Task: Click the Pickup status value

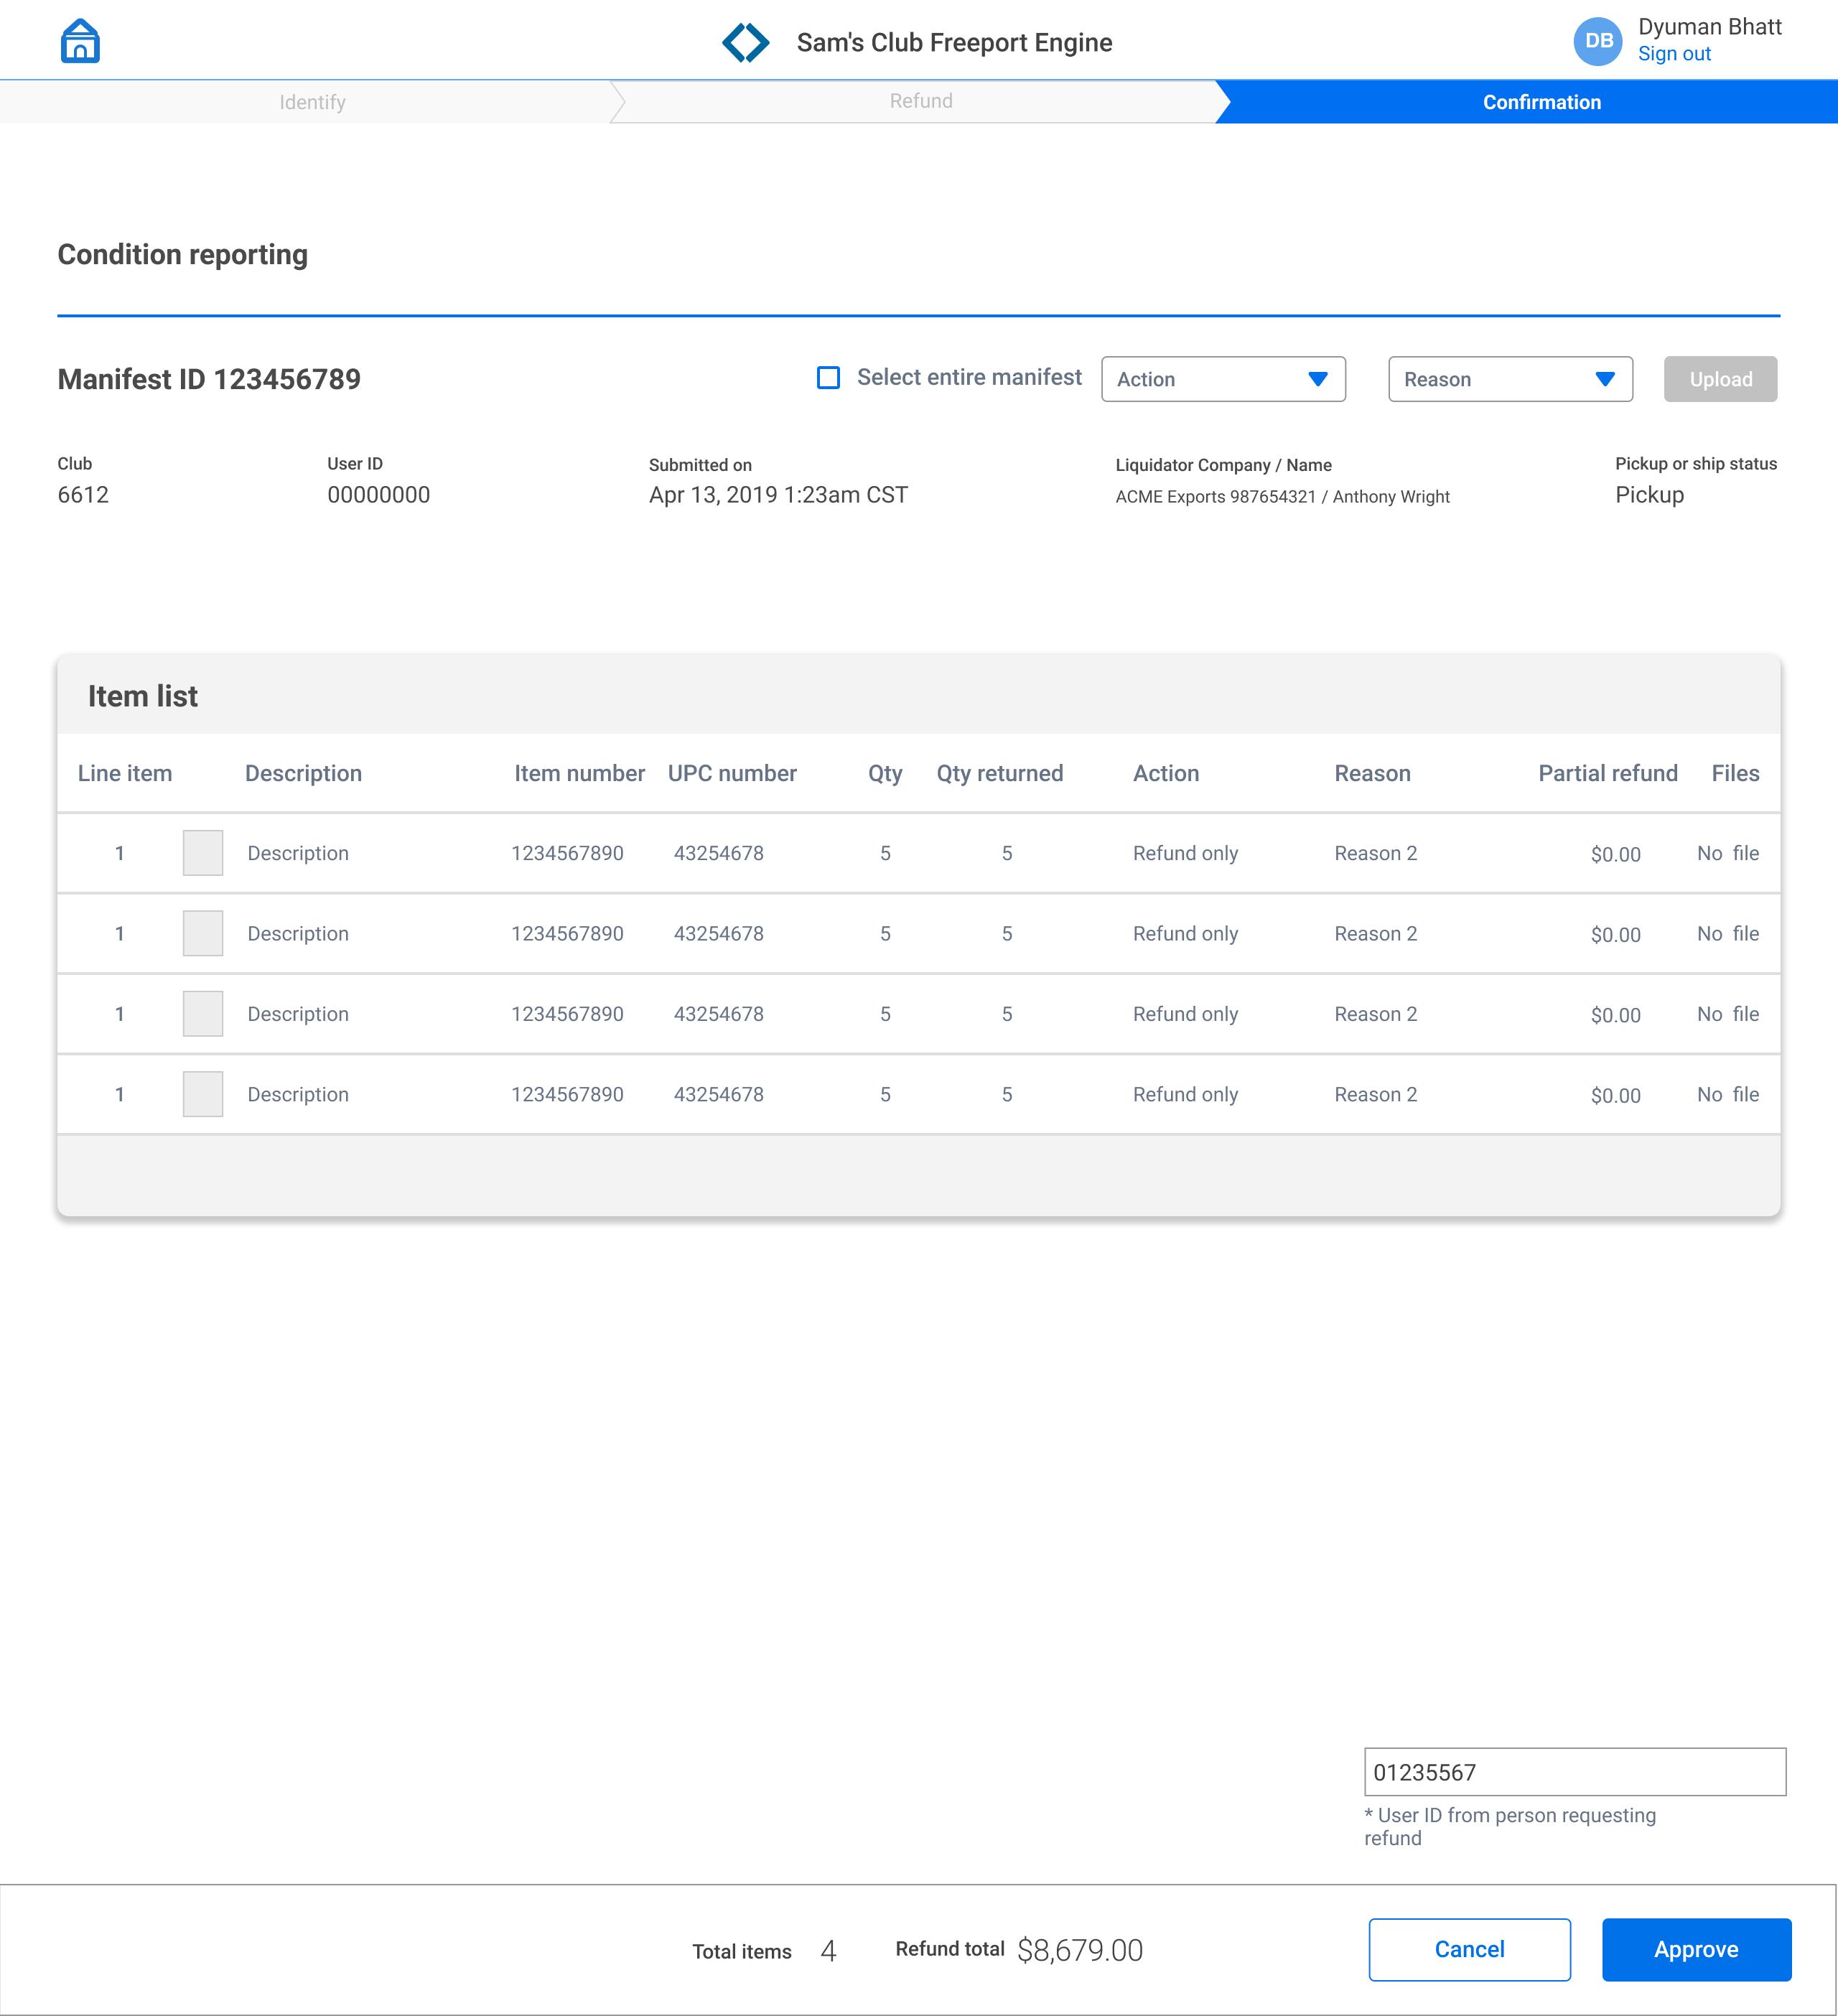Action: 1649,495
